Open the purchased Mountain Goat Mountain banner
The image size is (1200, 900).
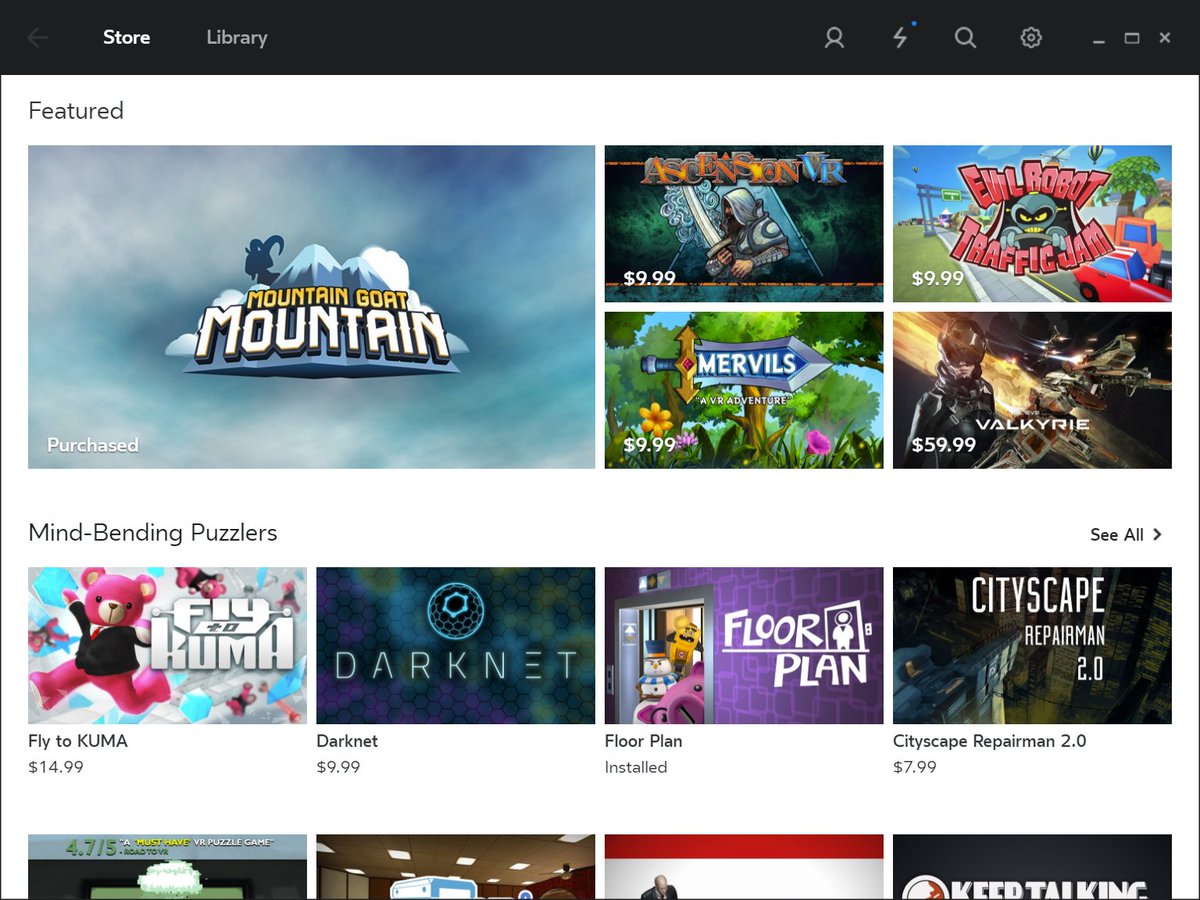311,306
